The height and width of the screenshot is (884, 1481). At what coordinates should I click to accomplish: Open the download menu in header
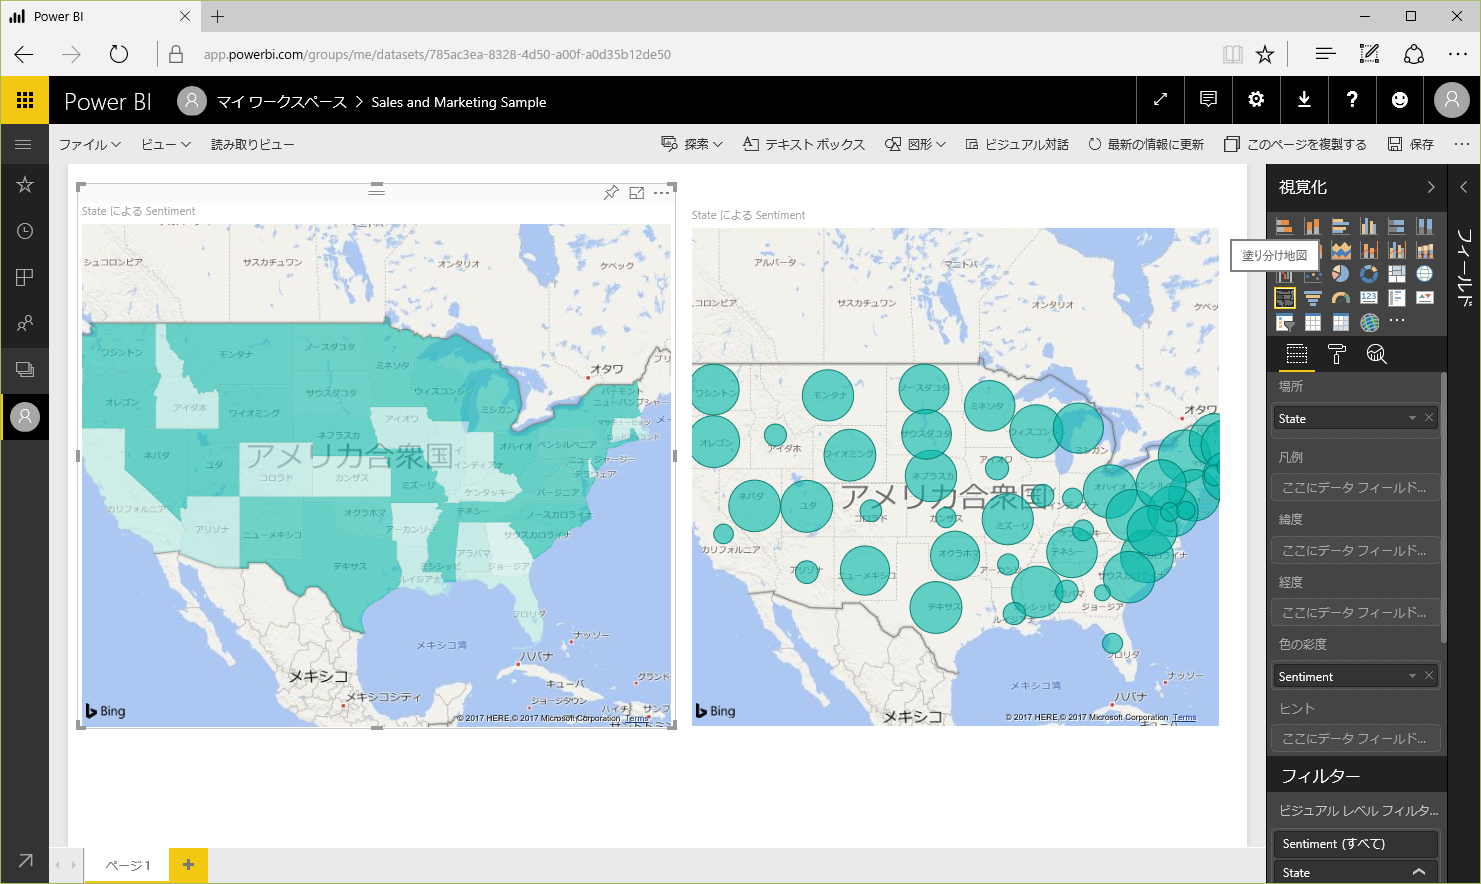1304,100
